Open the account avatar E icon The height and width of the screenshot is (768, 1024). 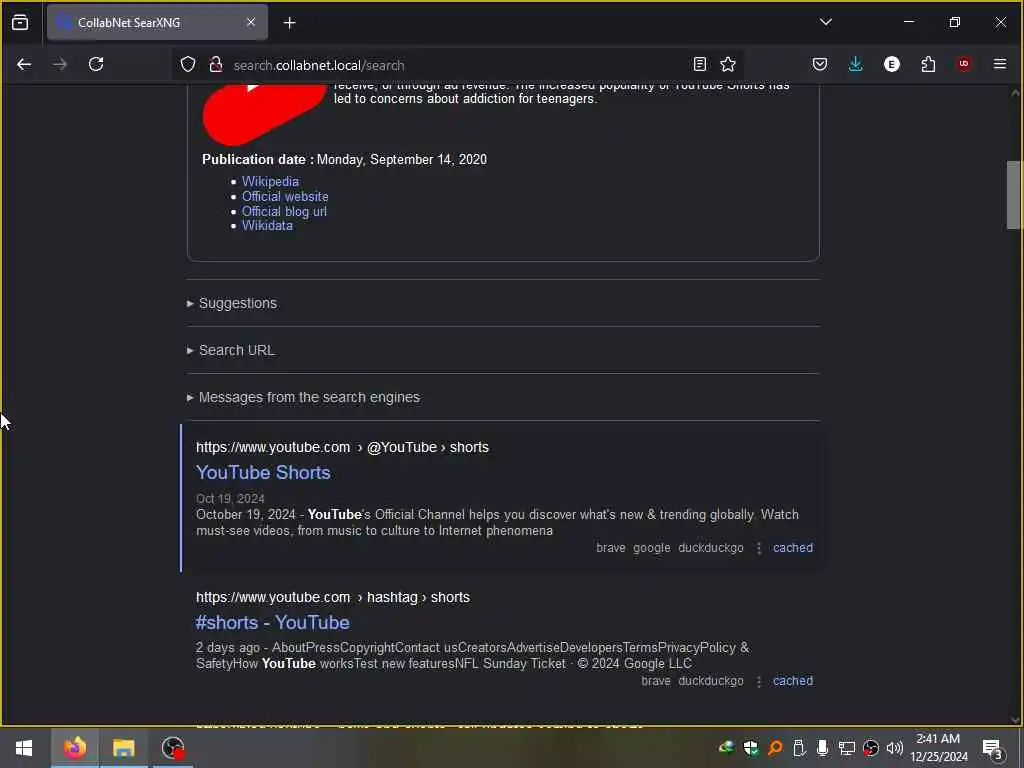(x=891, y=64)
